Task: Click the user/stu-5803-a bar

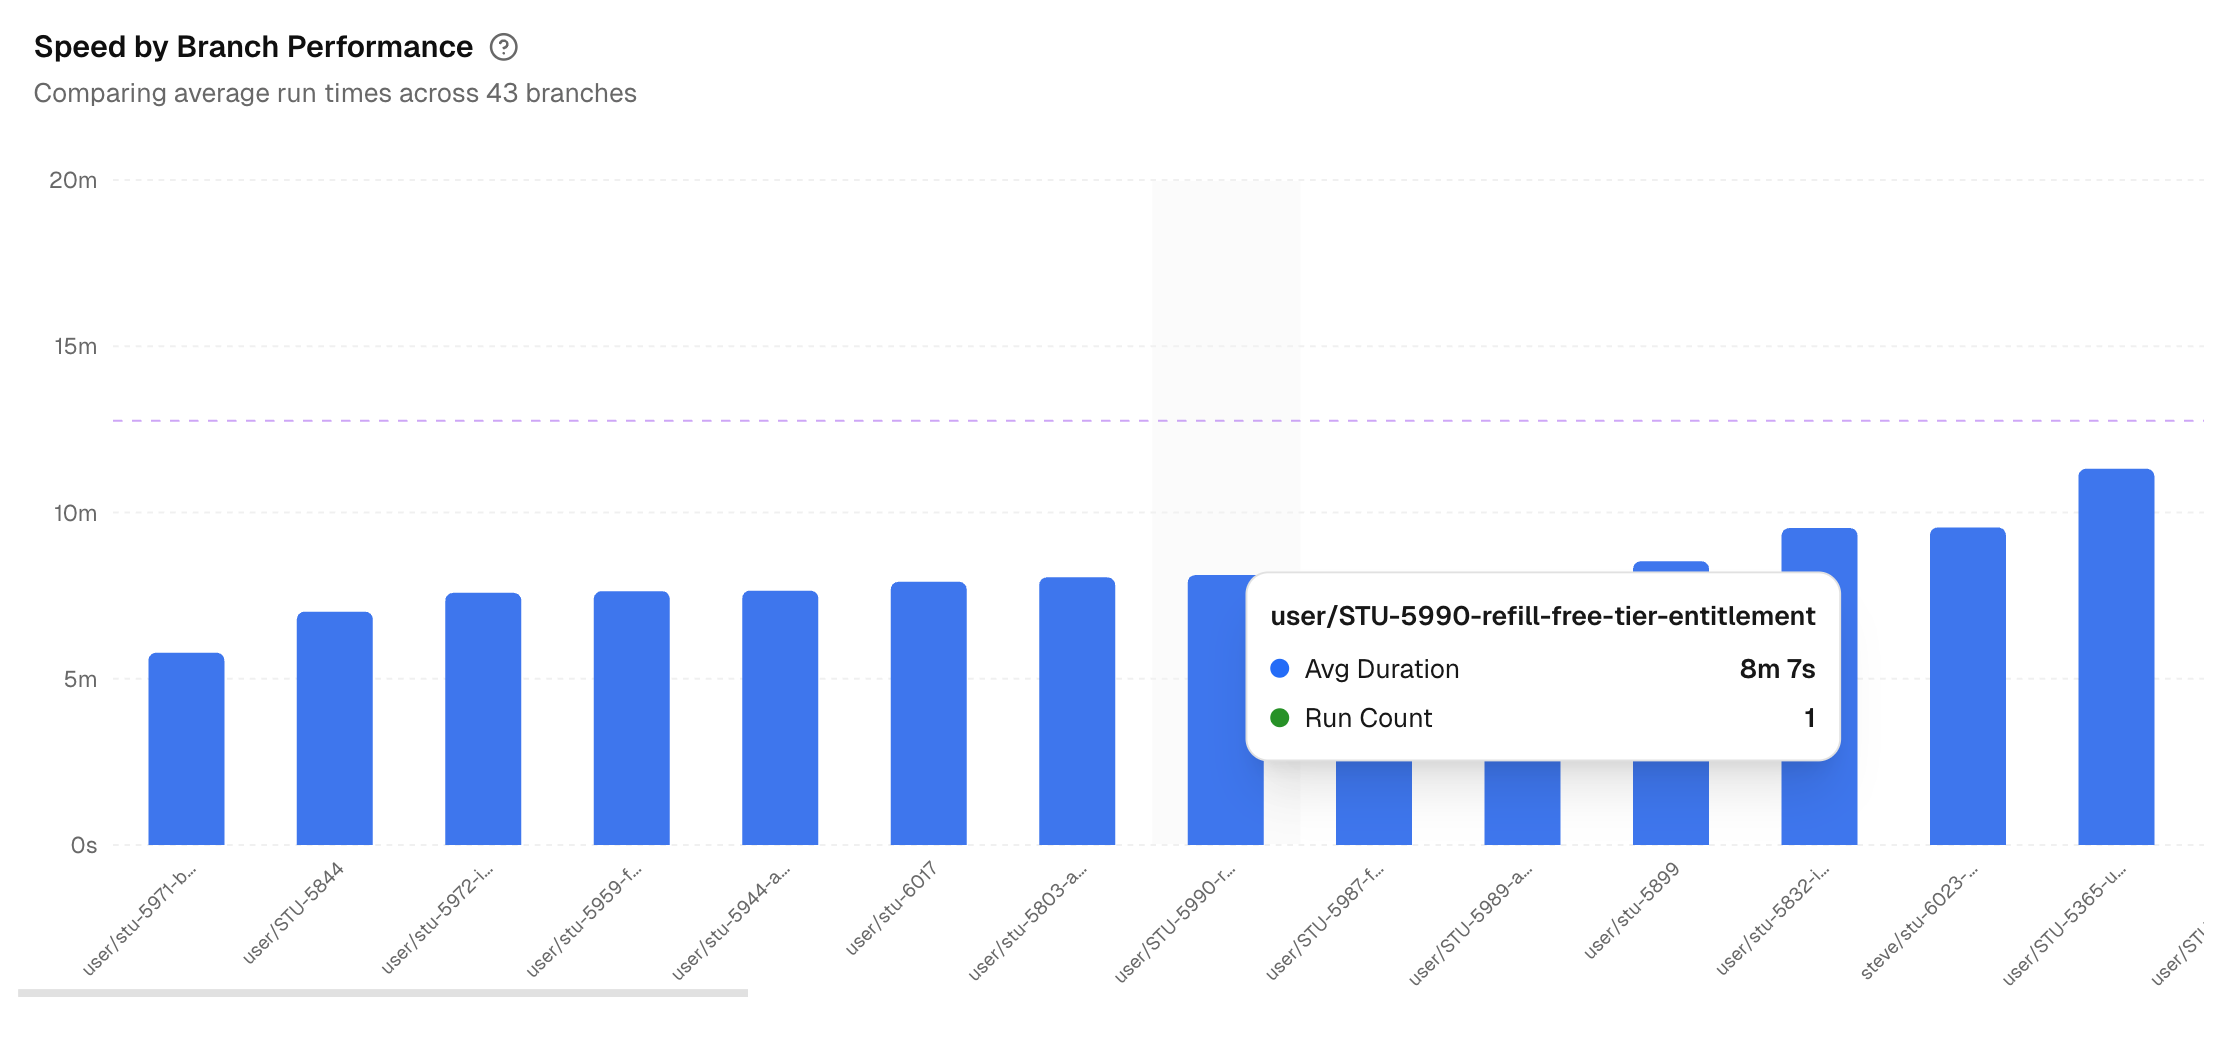Action: (1077, 712)
